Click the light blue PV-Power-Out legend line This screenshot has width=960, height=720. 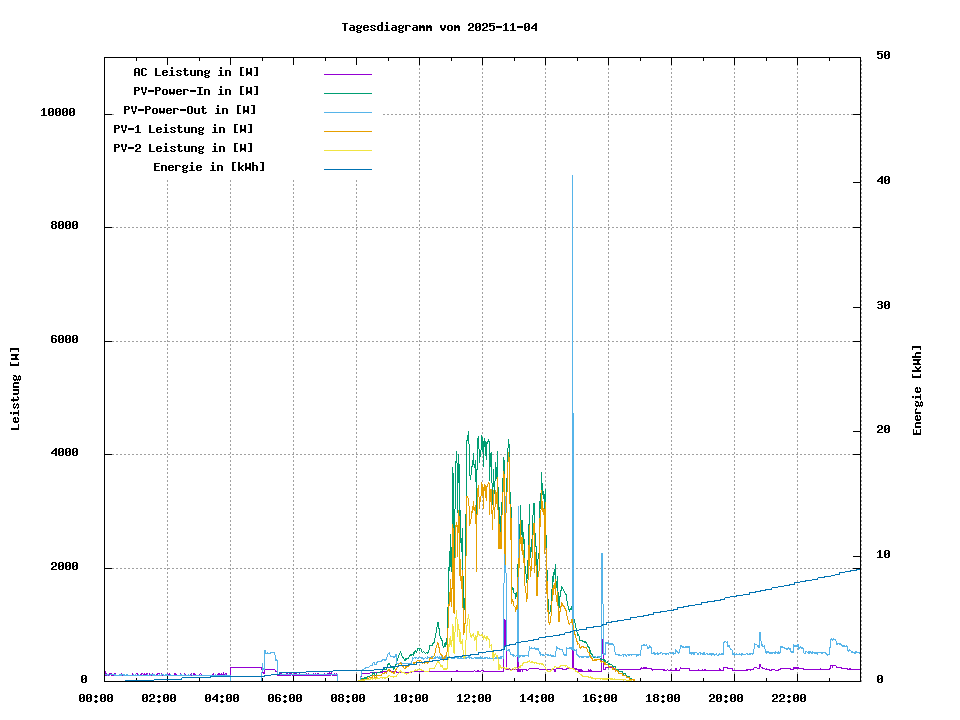(347, 112)
